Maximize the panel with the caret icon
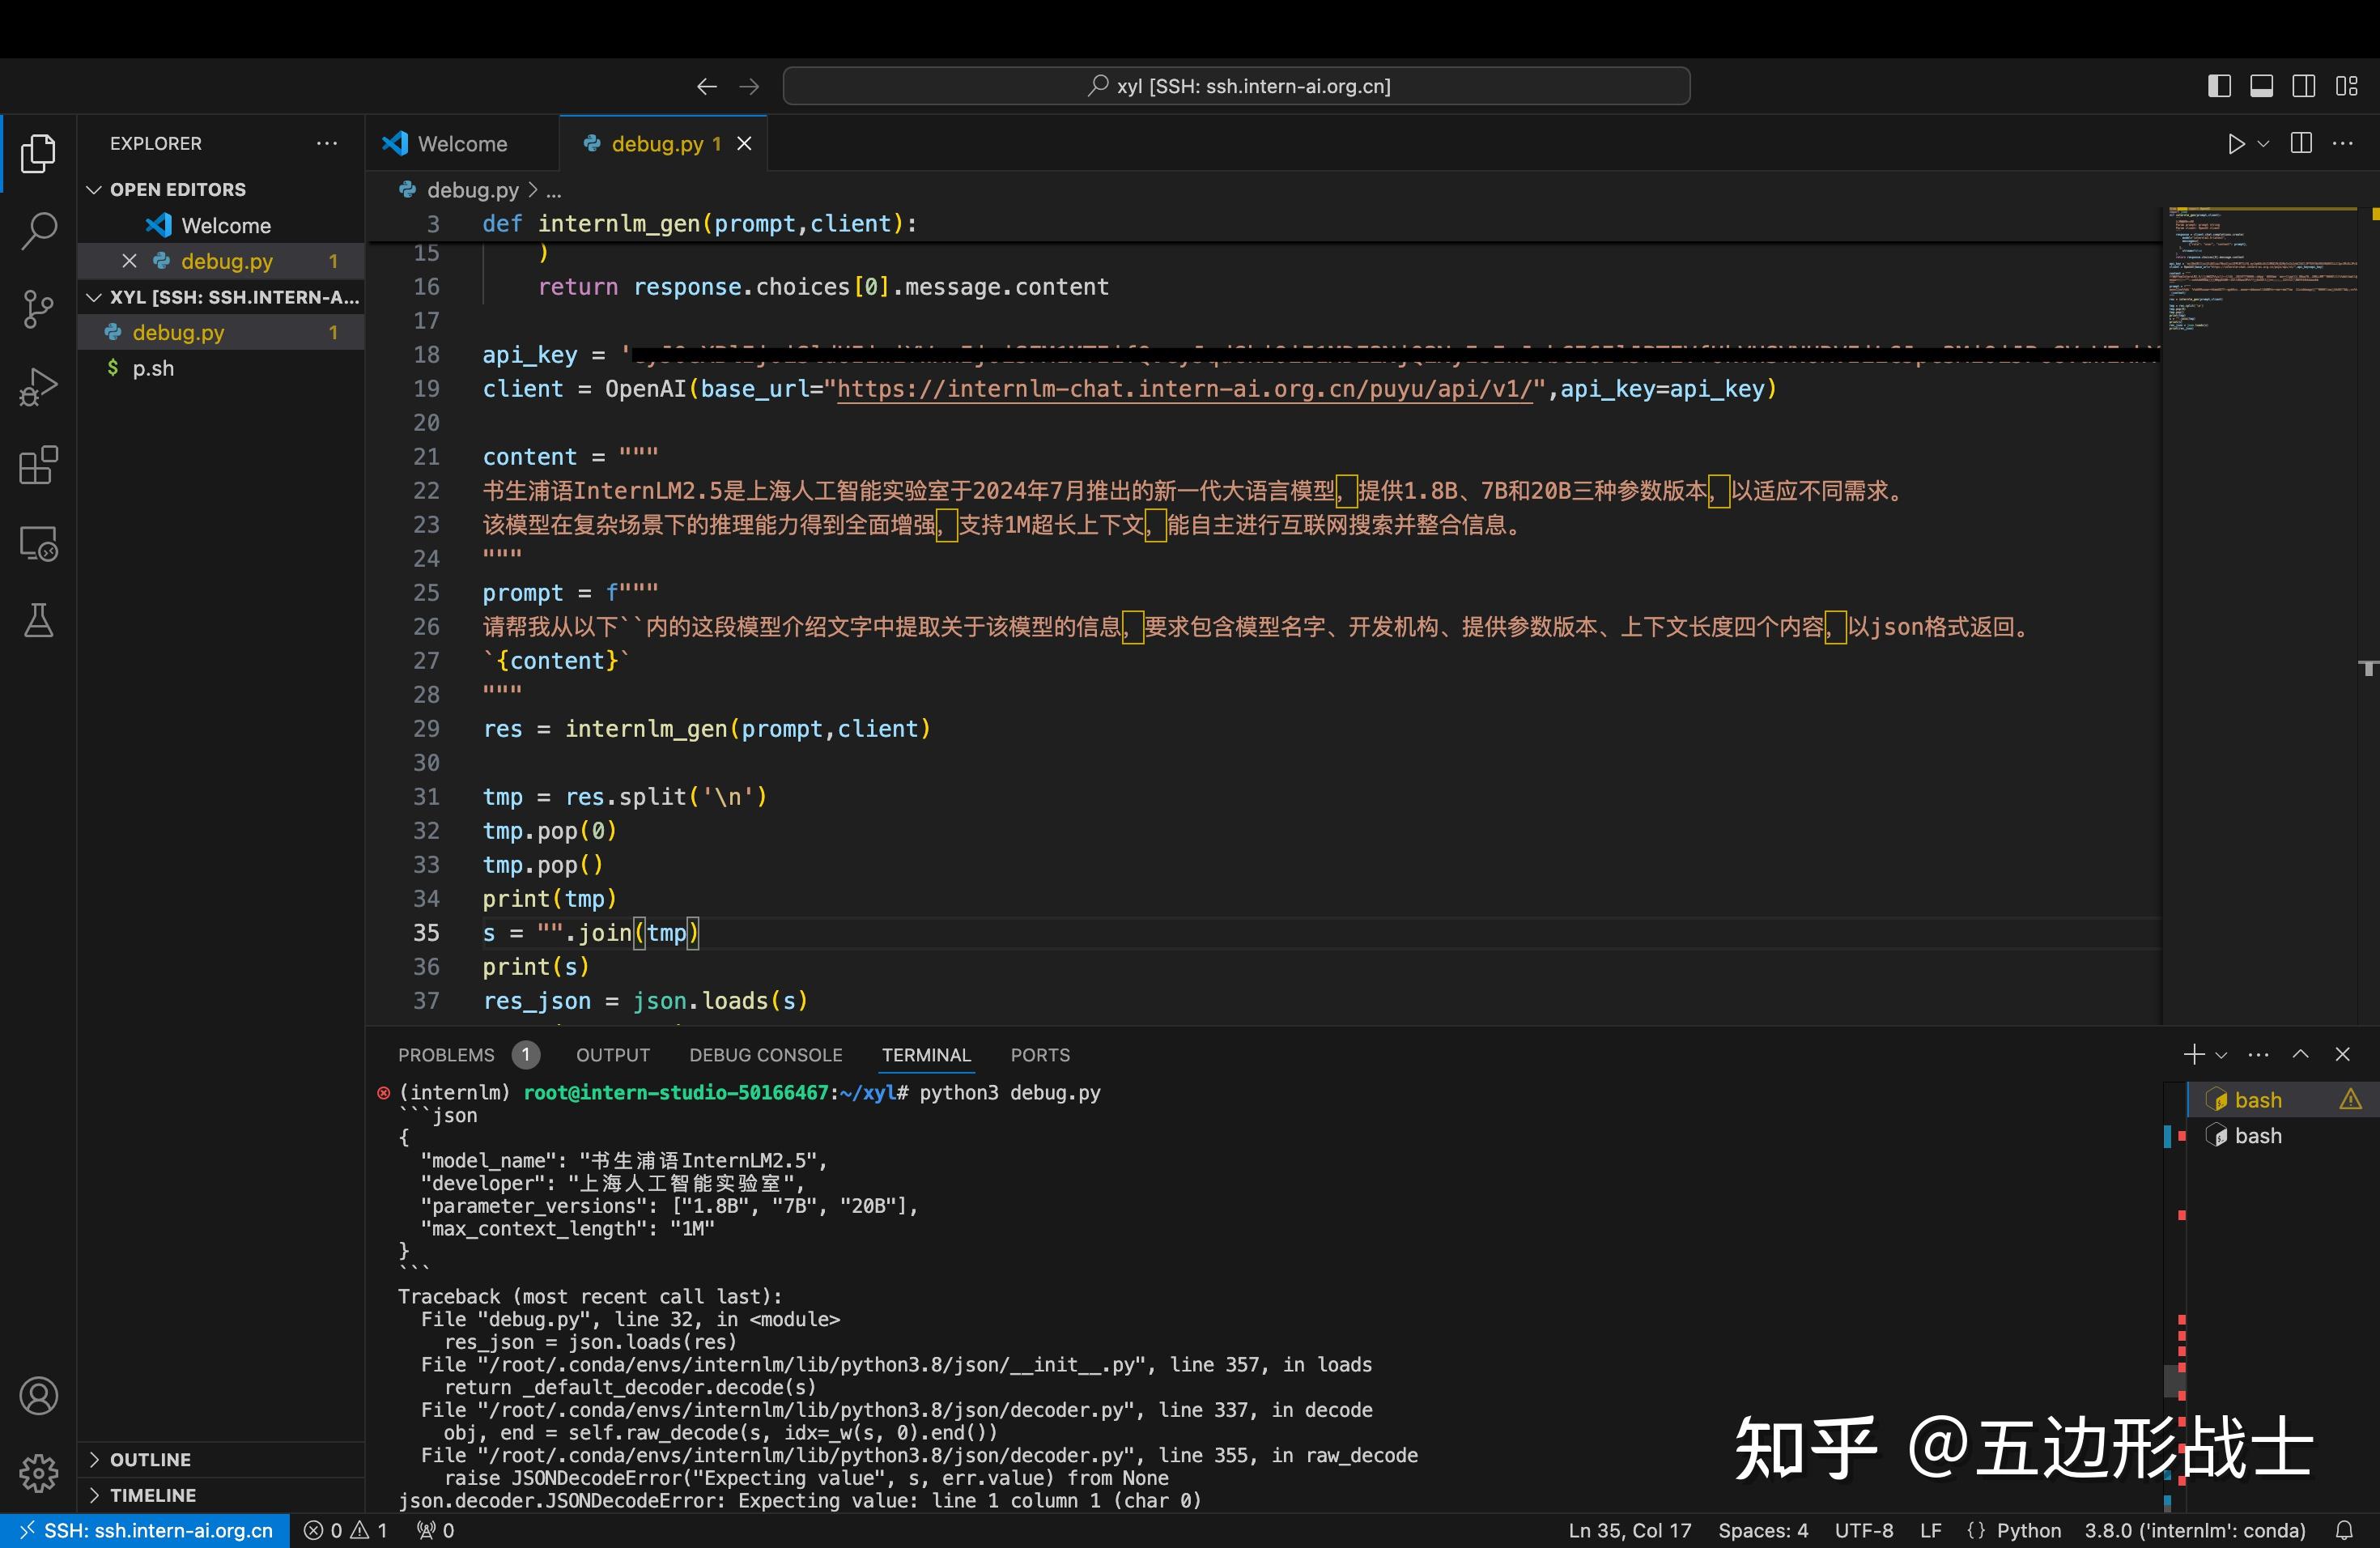The width and height of the screenshot is (2380, 1548). tap(2300, 1054)
